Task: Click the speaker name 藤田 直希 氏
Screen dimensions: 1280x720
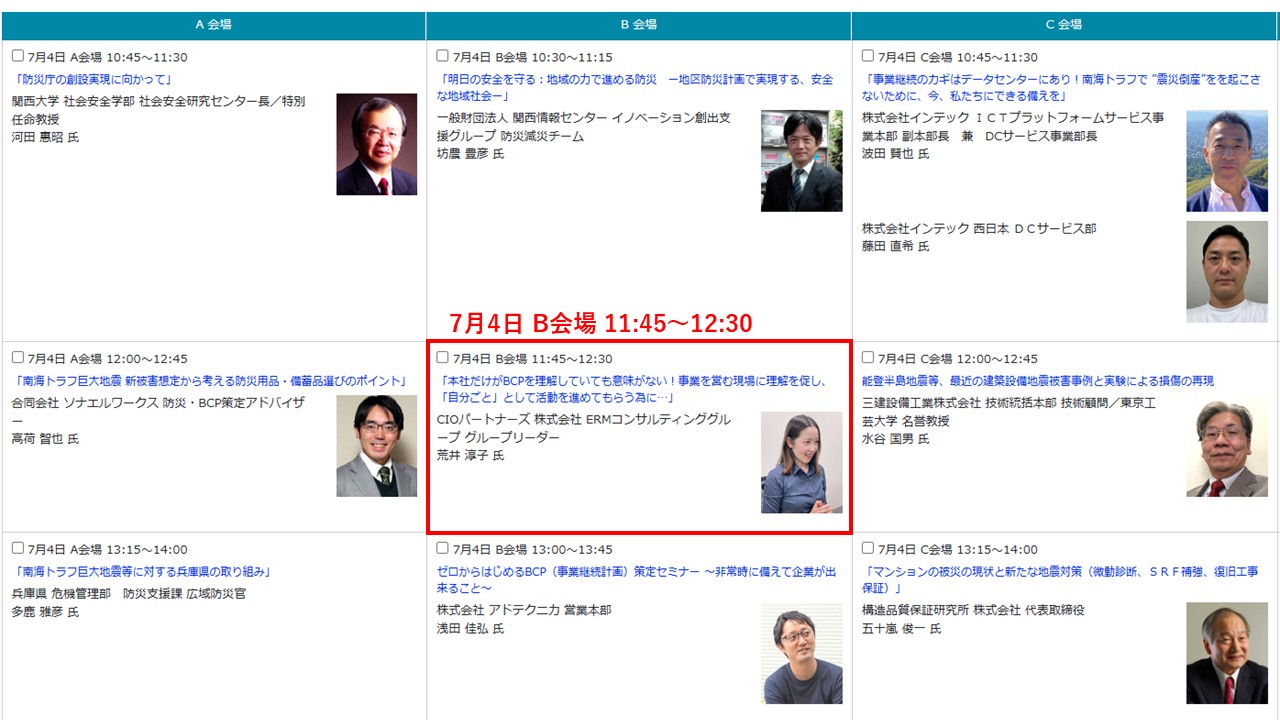Action: coord(896,246)
